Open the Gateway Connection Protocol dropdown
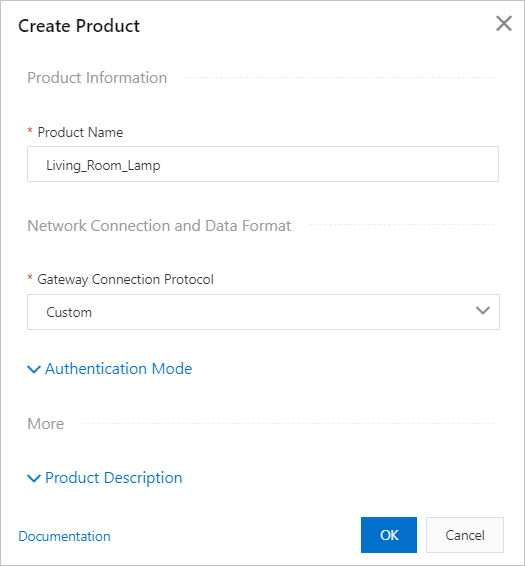 coord(263,312)
